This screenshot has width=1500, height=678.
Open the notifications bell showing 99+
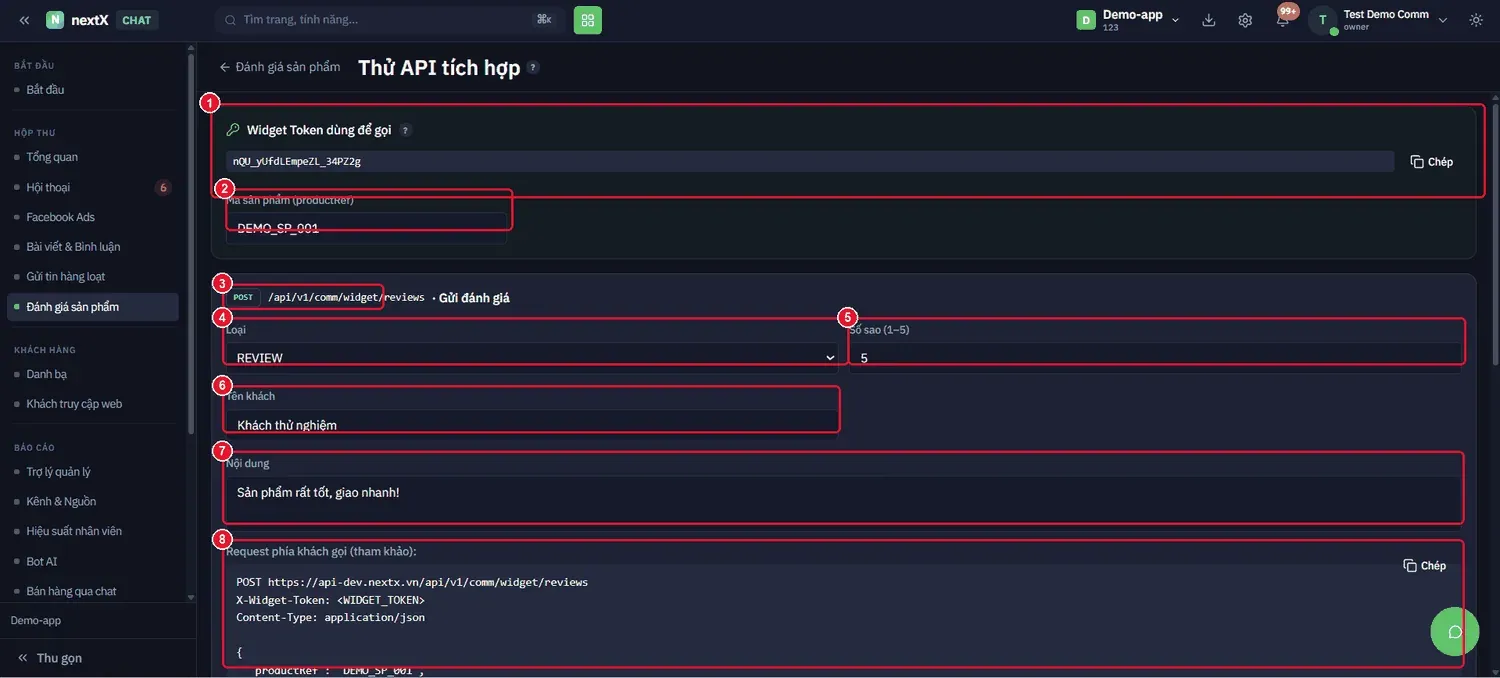(1283, 20)
